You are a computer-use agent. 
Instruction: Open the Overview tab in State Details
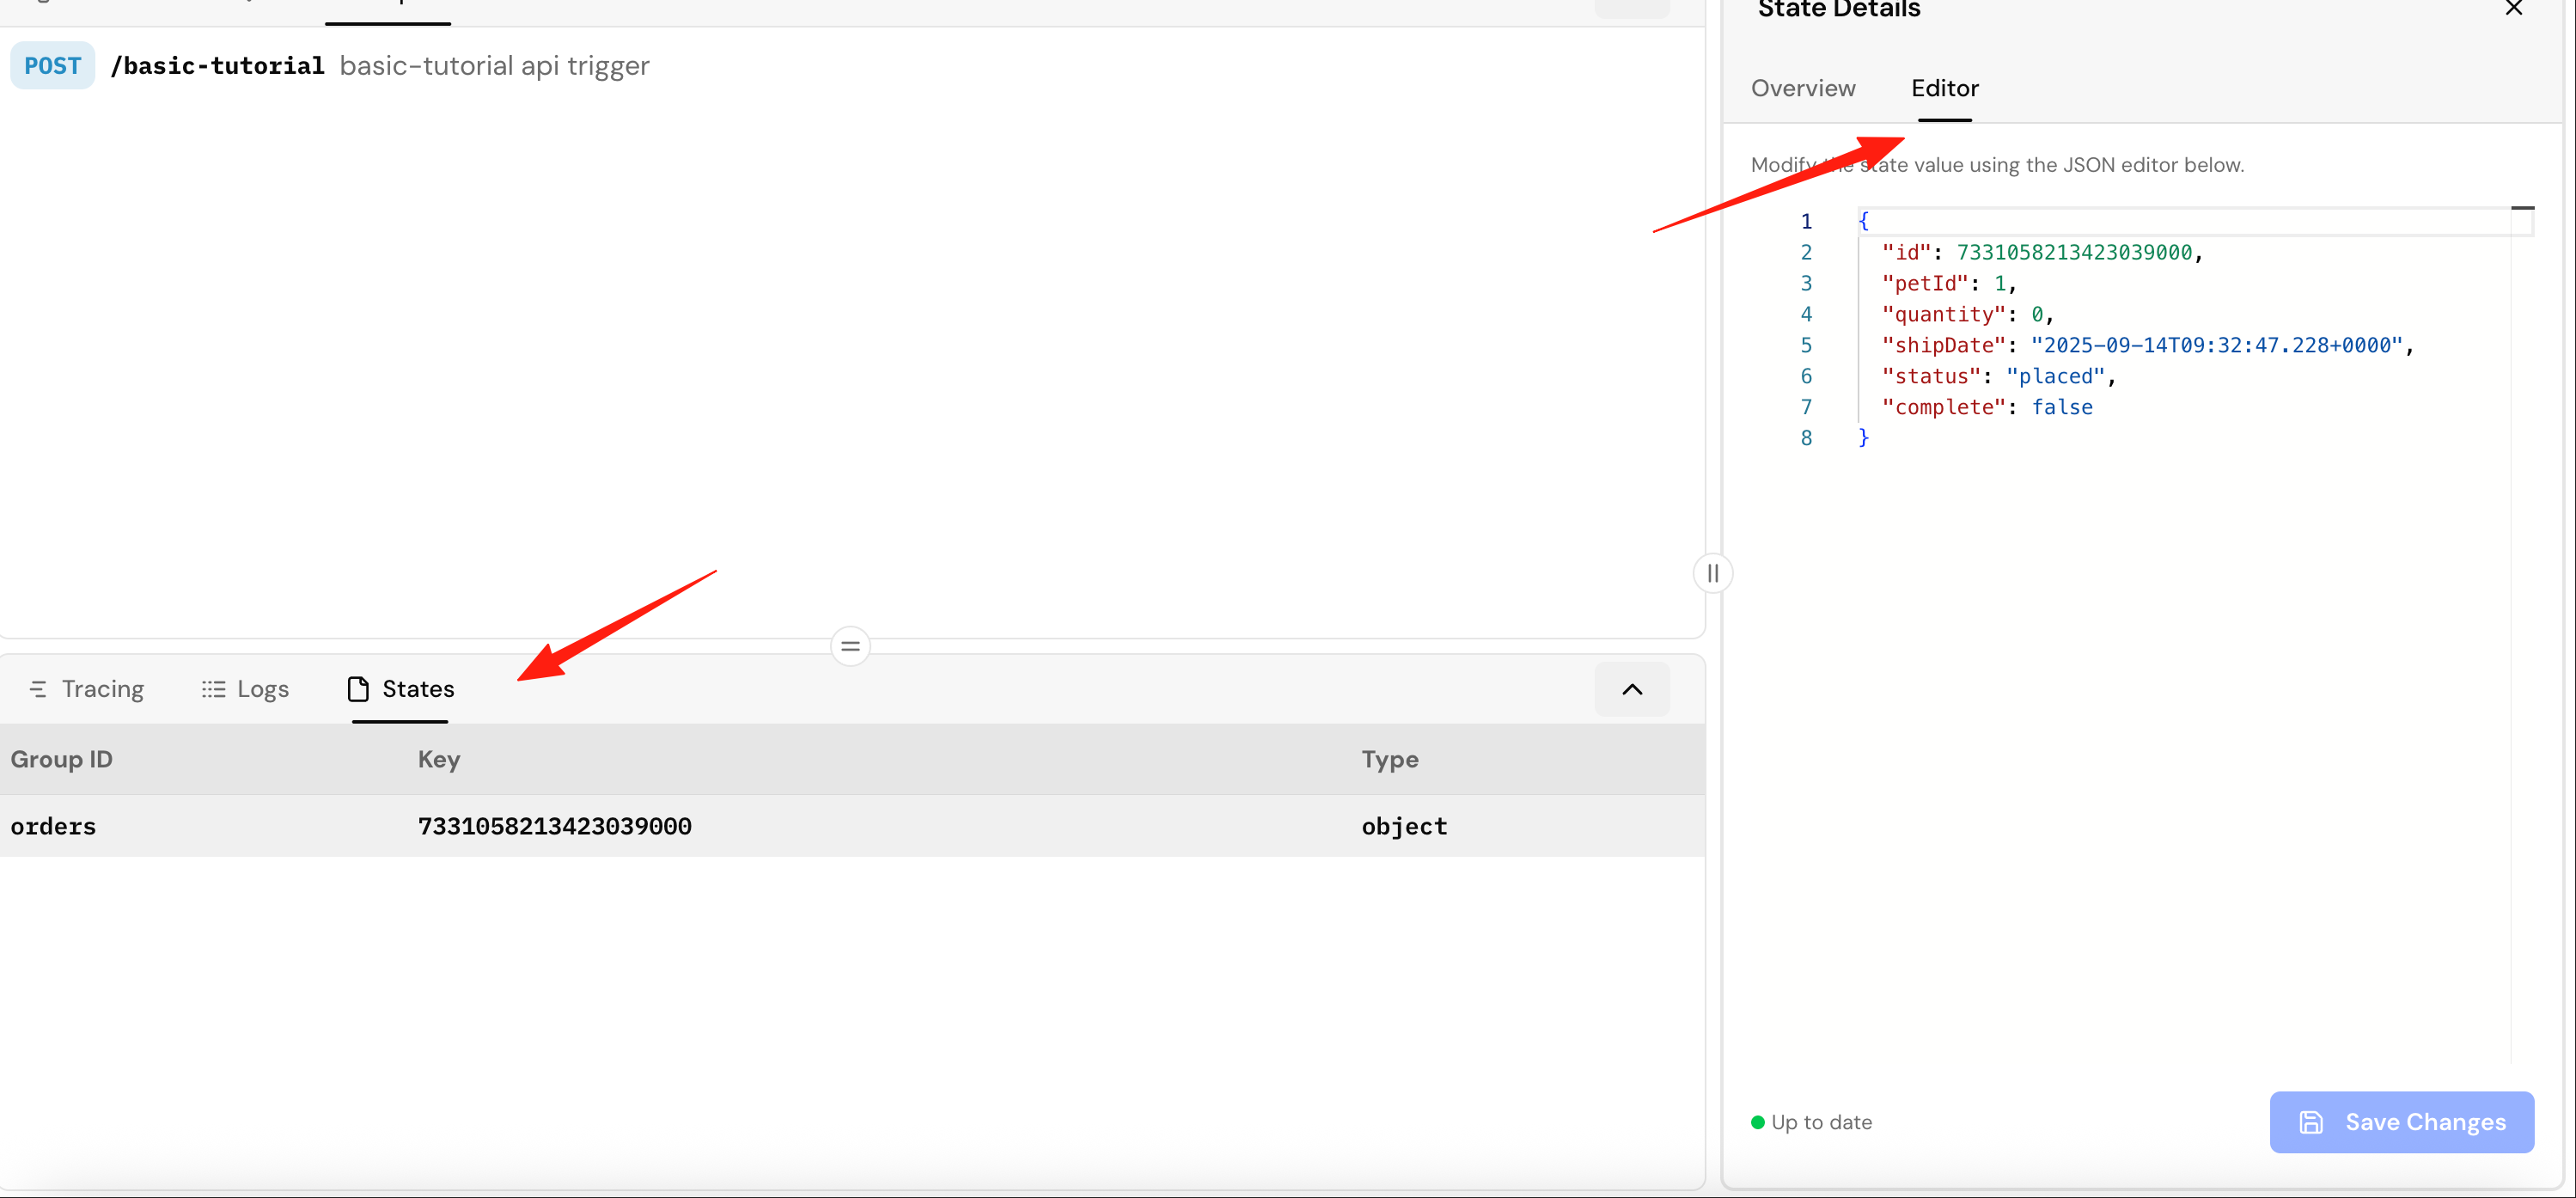[1803, 88]
